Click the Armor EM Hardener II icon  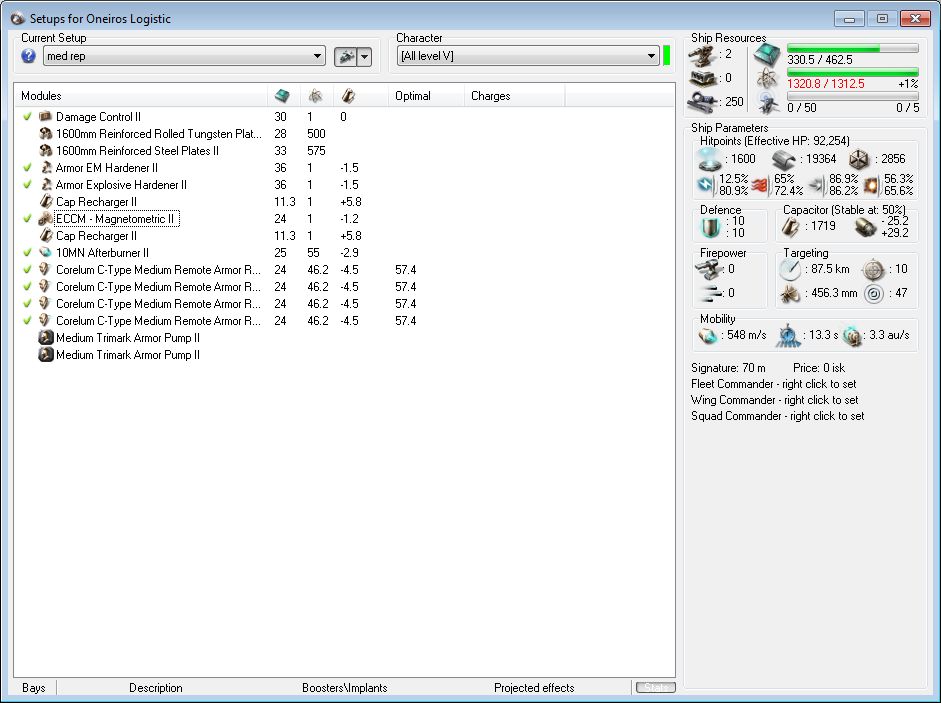(46, 167)
